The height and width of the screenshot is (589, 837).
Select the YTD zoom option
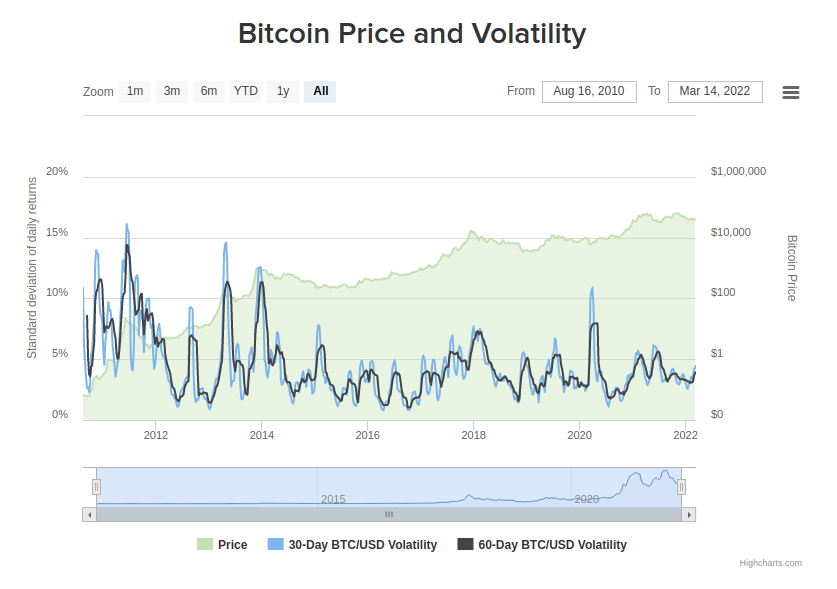pyautogui.click(x=246, y=91)
